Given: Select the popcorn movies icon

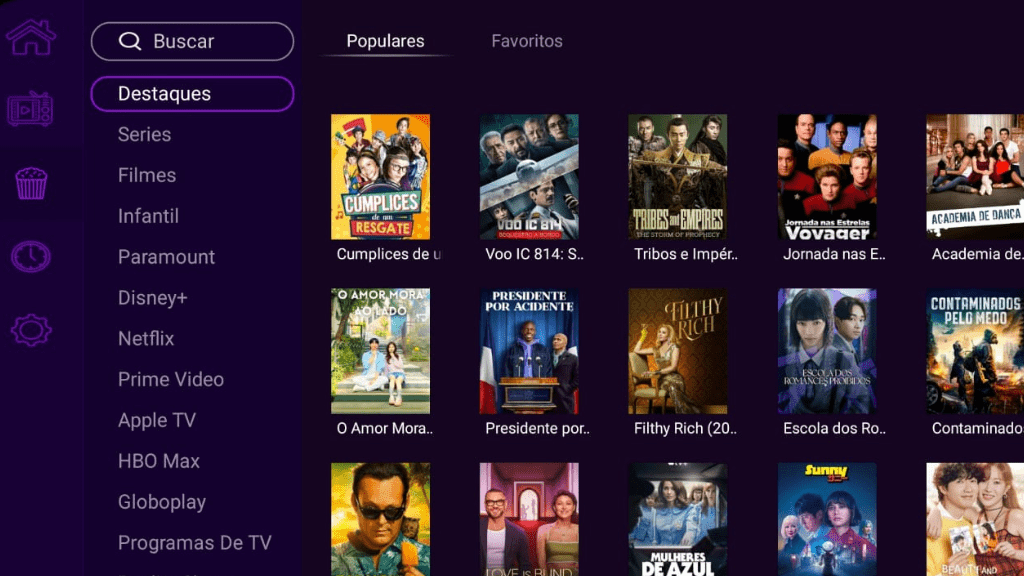Looking at the screenshot, I should click(x=31, y=184).
